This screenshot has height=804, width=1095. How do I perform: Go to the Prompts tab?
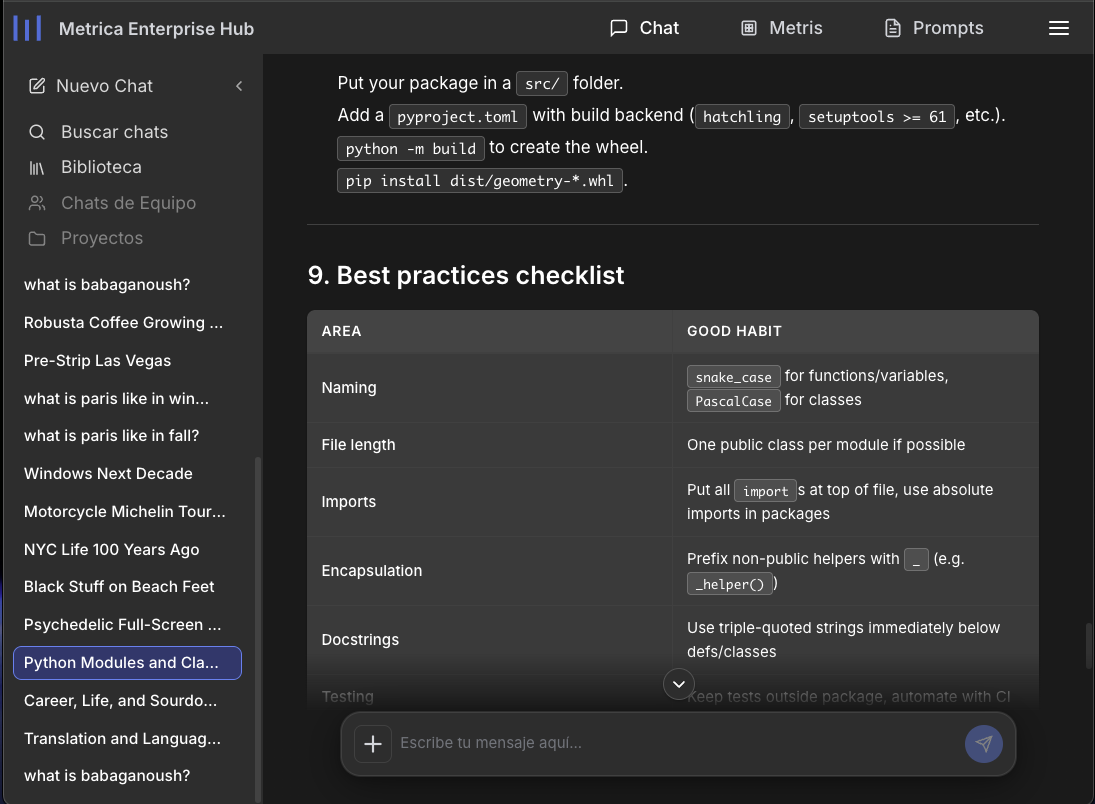pyautogui.click(x=934, y=28)
